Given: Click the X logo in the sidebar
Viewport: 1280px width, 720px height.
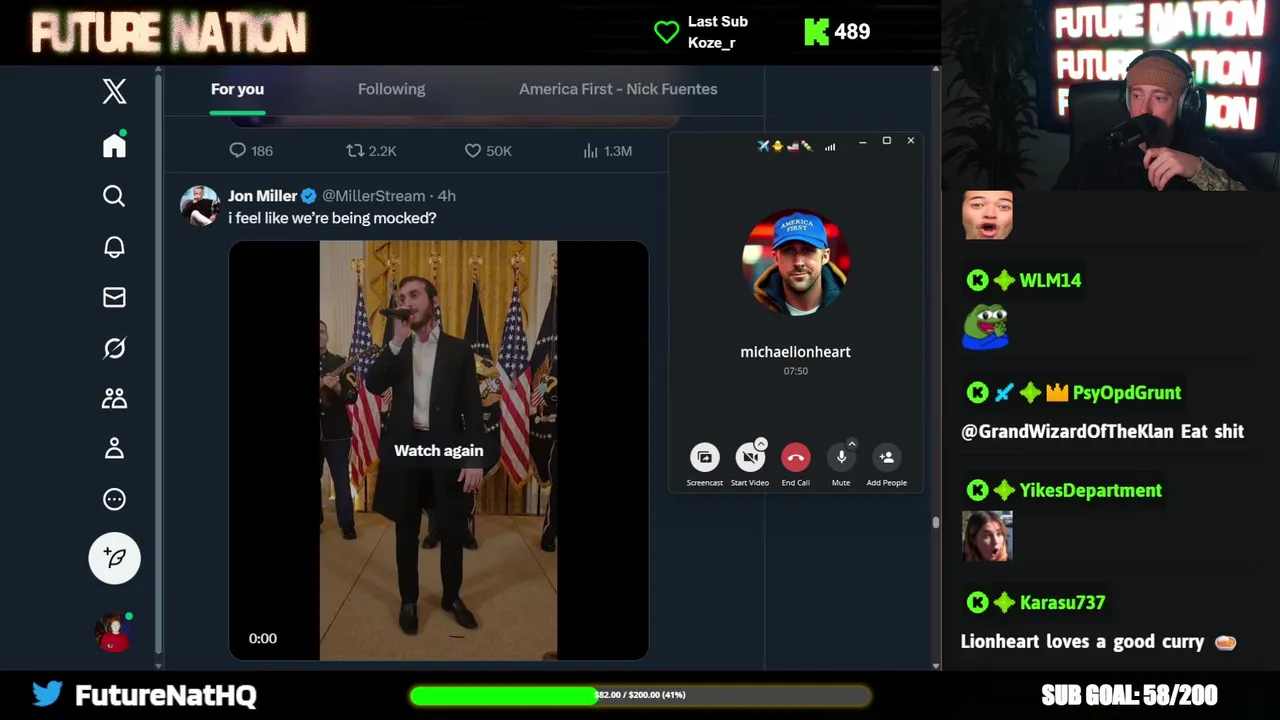Looking at the screenshot, I should pos(114,91).
